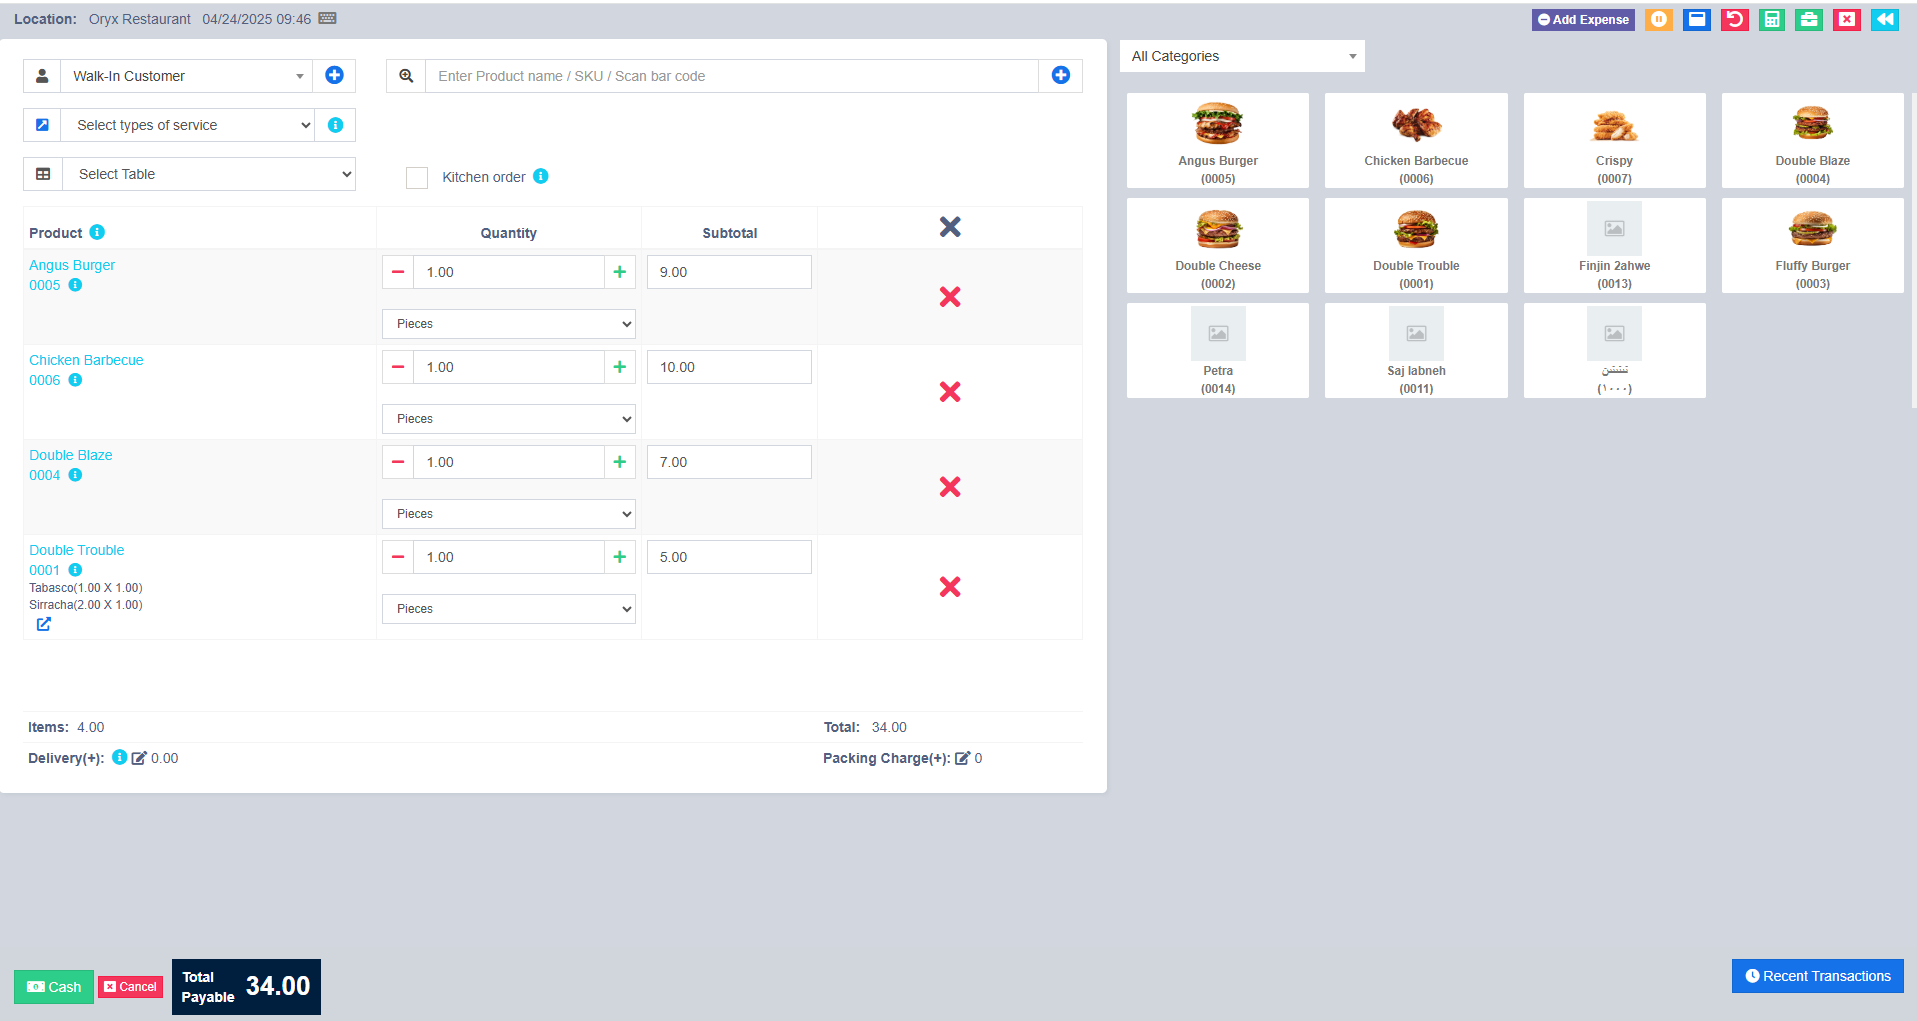Click the red sell return undo icon
Viewport: 1917px width, 1021px height.
1734,19
